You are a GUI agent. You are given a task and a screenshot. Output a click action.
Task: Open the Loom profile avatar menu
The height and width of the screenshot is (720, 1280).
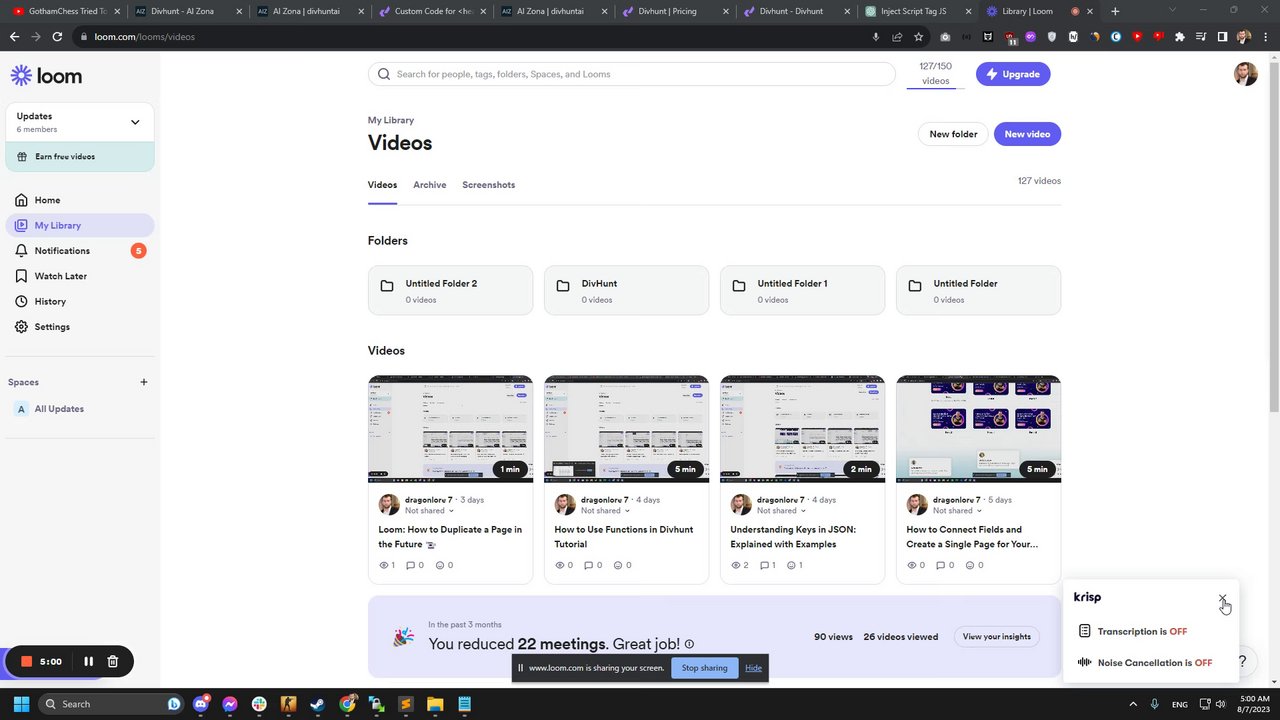[1245, 74]
